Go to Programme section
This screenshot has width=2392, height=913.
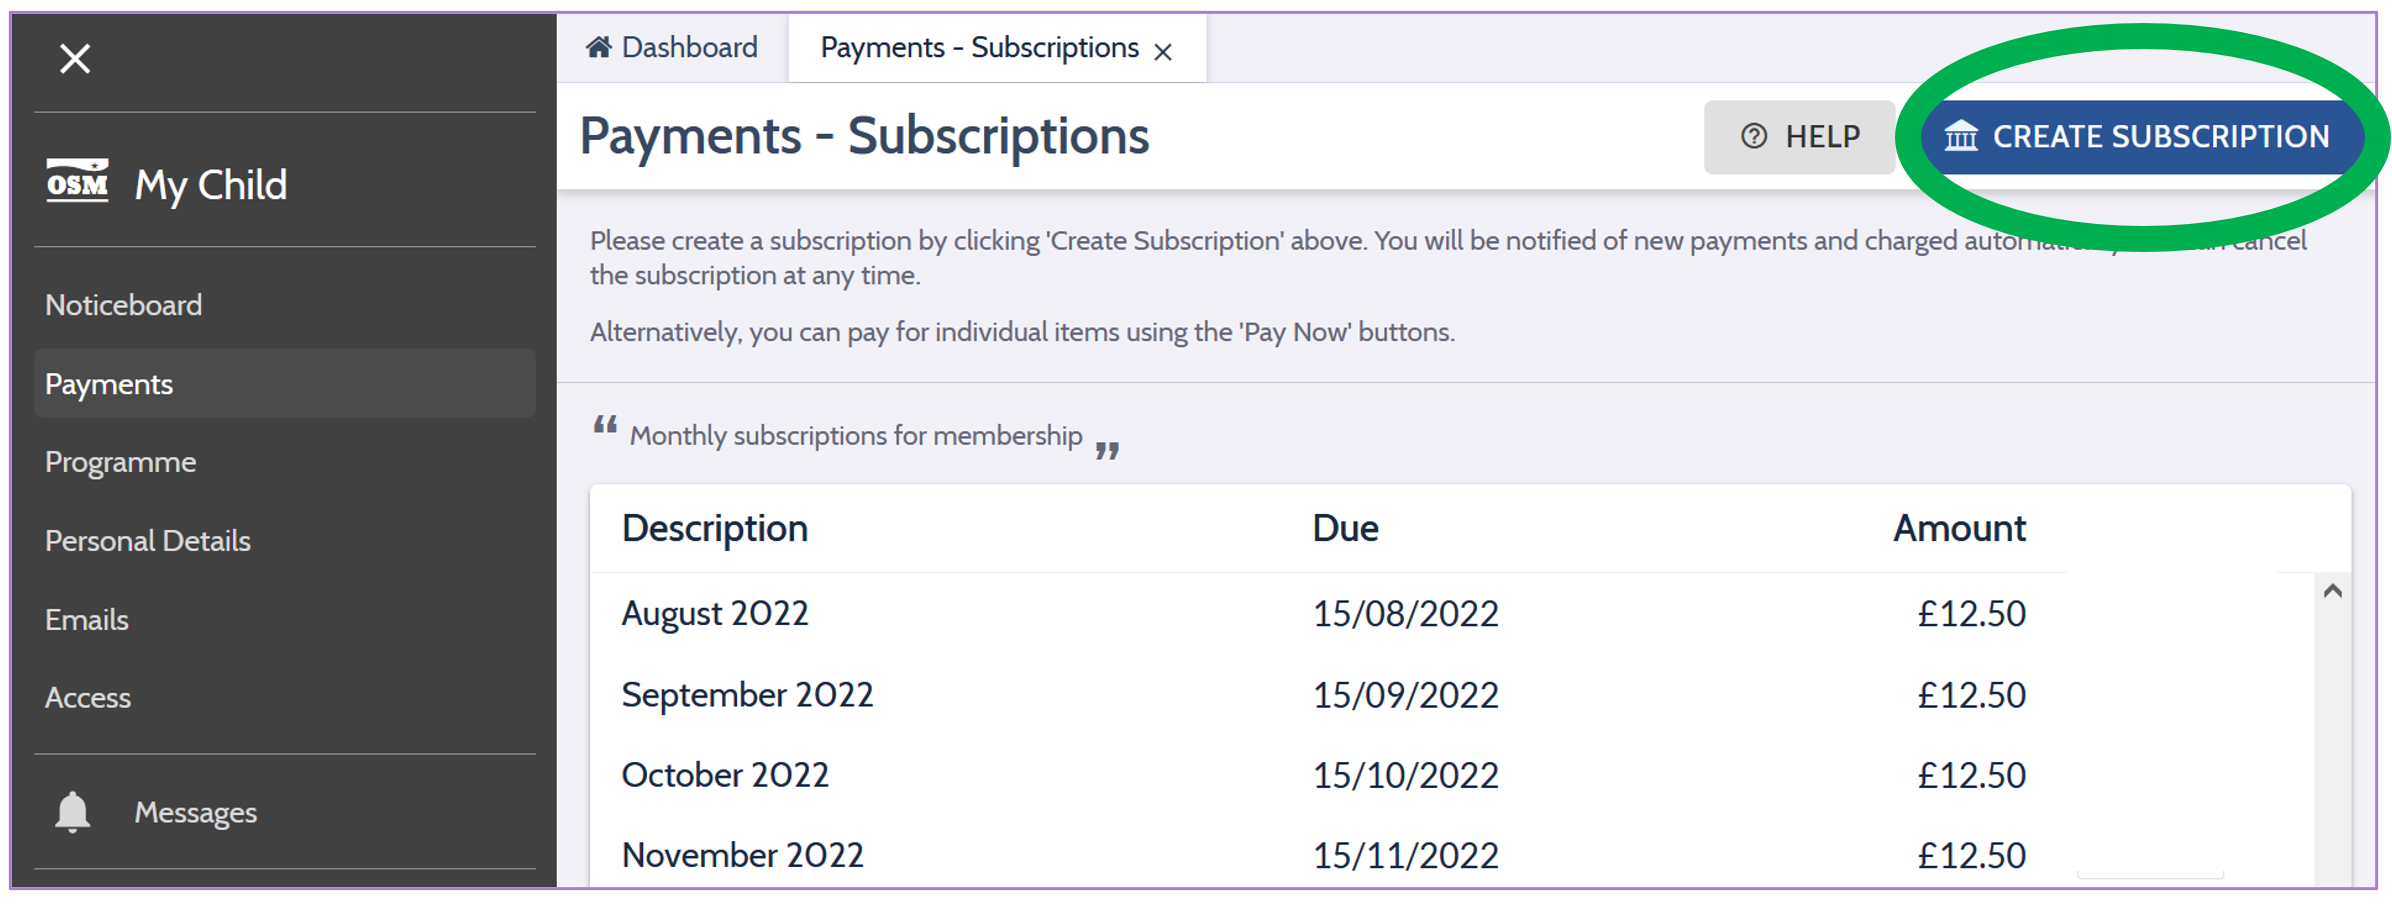[121, 462]
